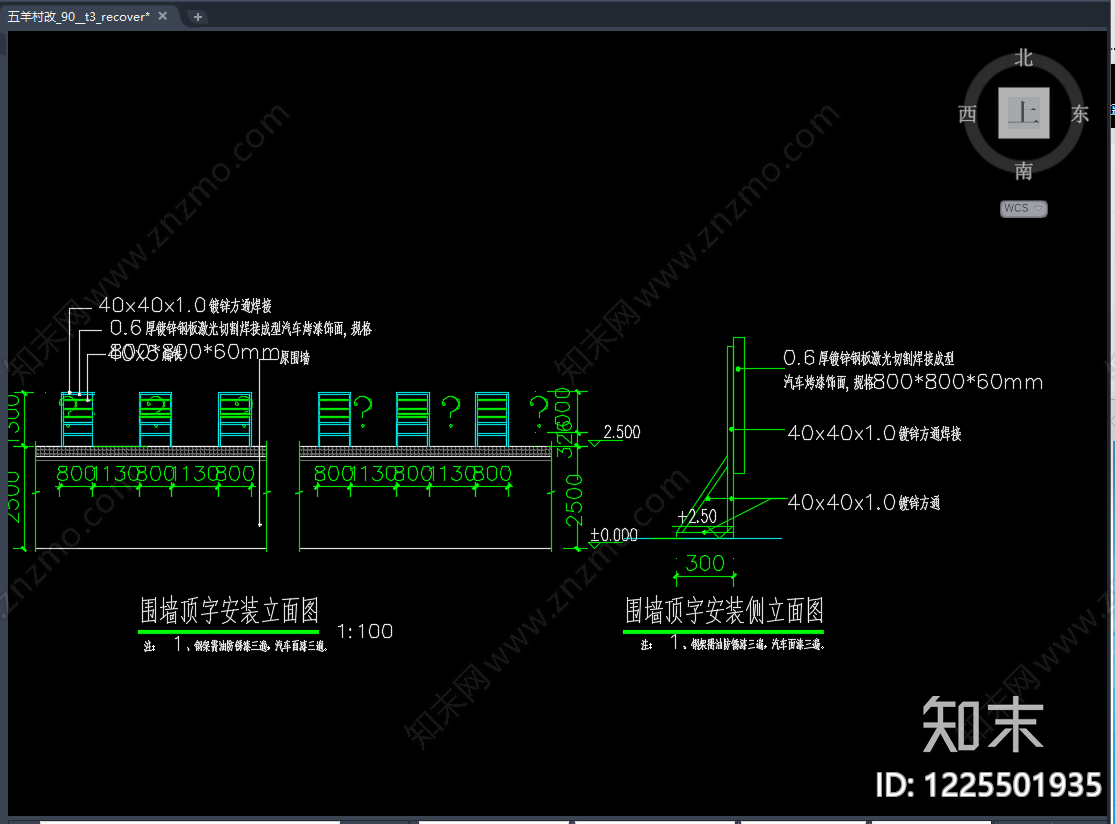This screenshot has width=1115, height=824.
Task: Open a new drawing tab with plus
Action: coord(198,16)
